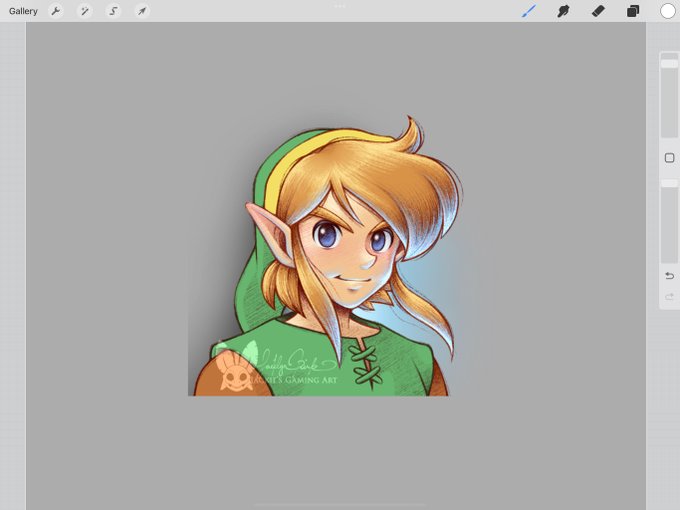Select the Eraser tool
Image resolution: width=680 pixels, height=510 pixels.
[598, 11]
